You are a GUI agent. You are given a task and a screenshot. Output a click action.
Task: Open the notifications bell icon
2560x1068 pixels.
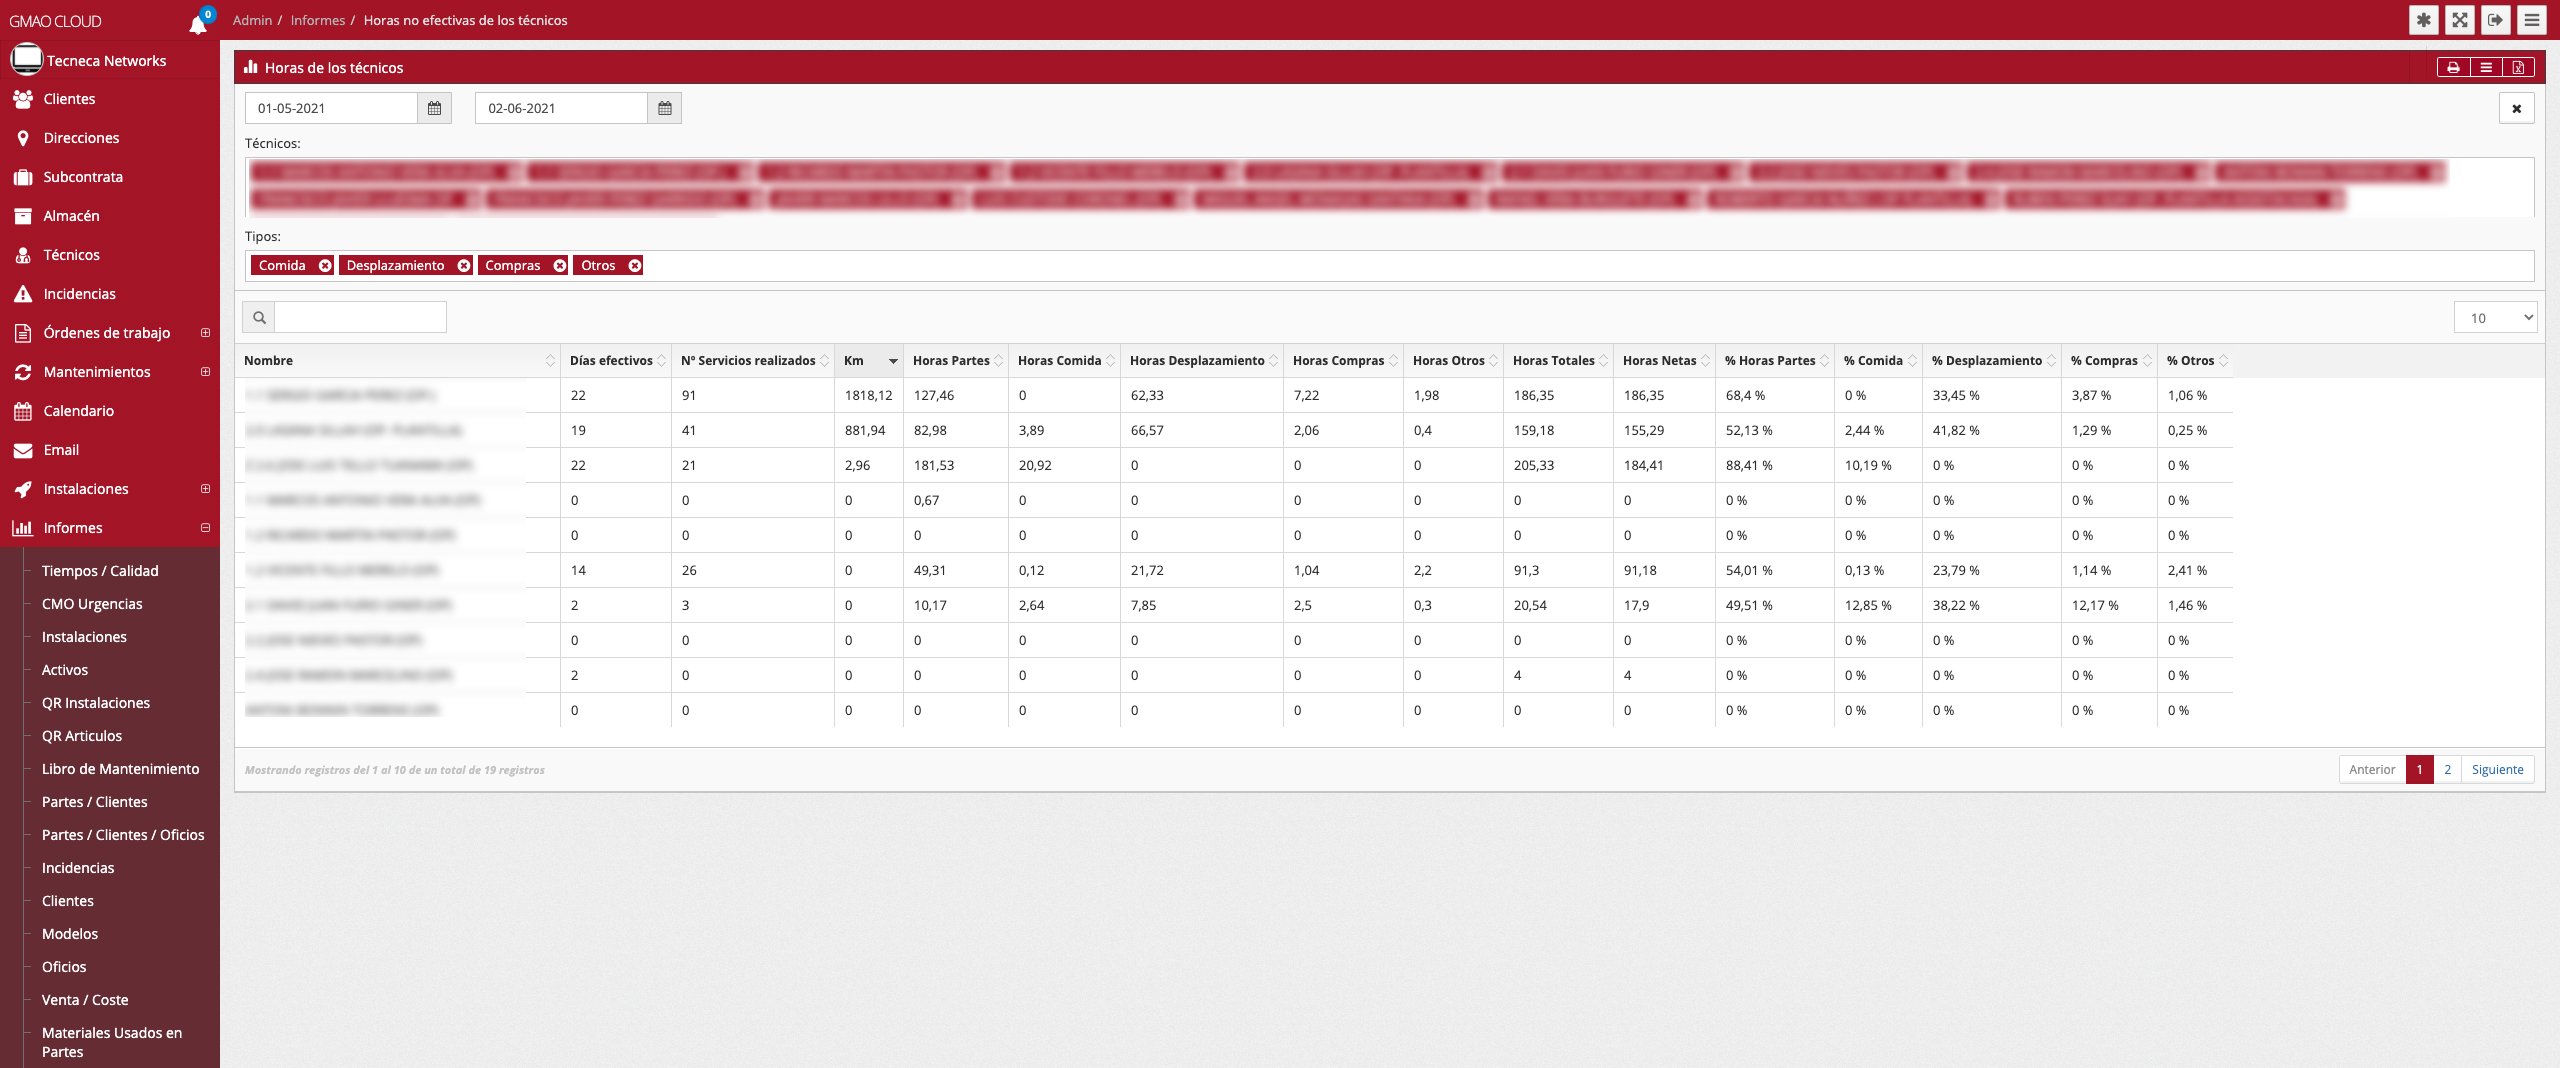click(198, 24)
